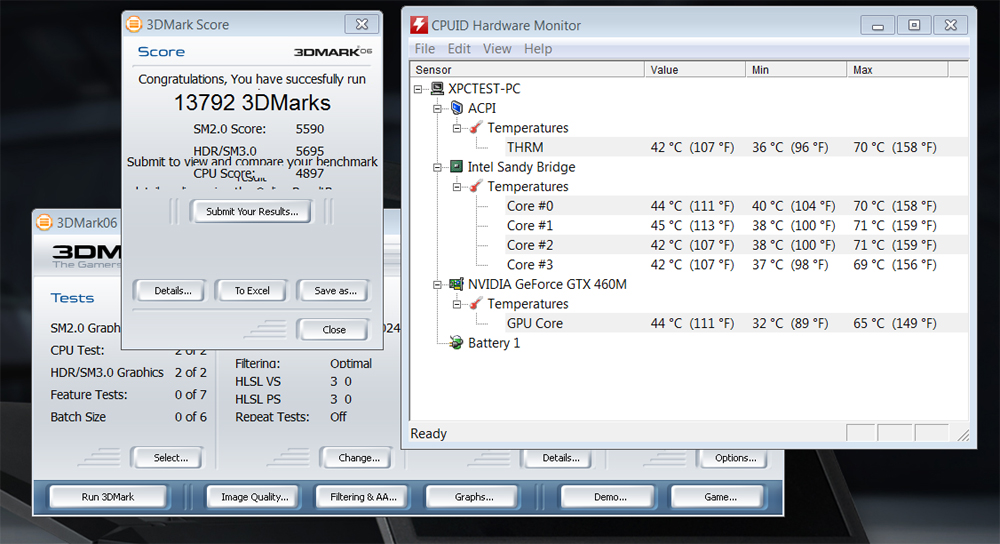Image resolution: width=1000 pixels, height=544 pixels.
Task: Open Filtering & AA settings
Action: (363, 497)
